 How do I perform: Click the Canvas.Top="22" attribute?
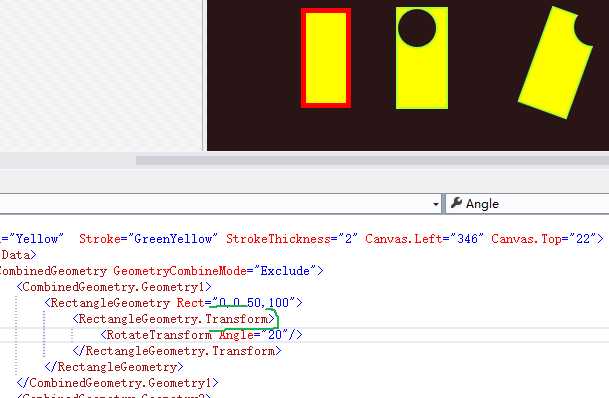[545, 238]
